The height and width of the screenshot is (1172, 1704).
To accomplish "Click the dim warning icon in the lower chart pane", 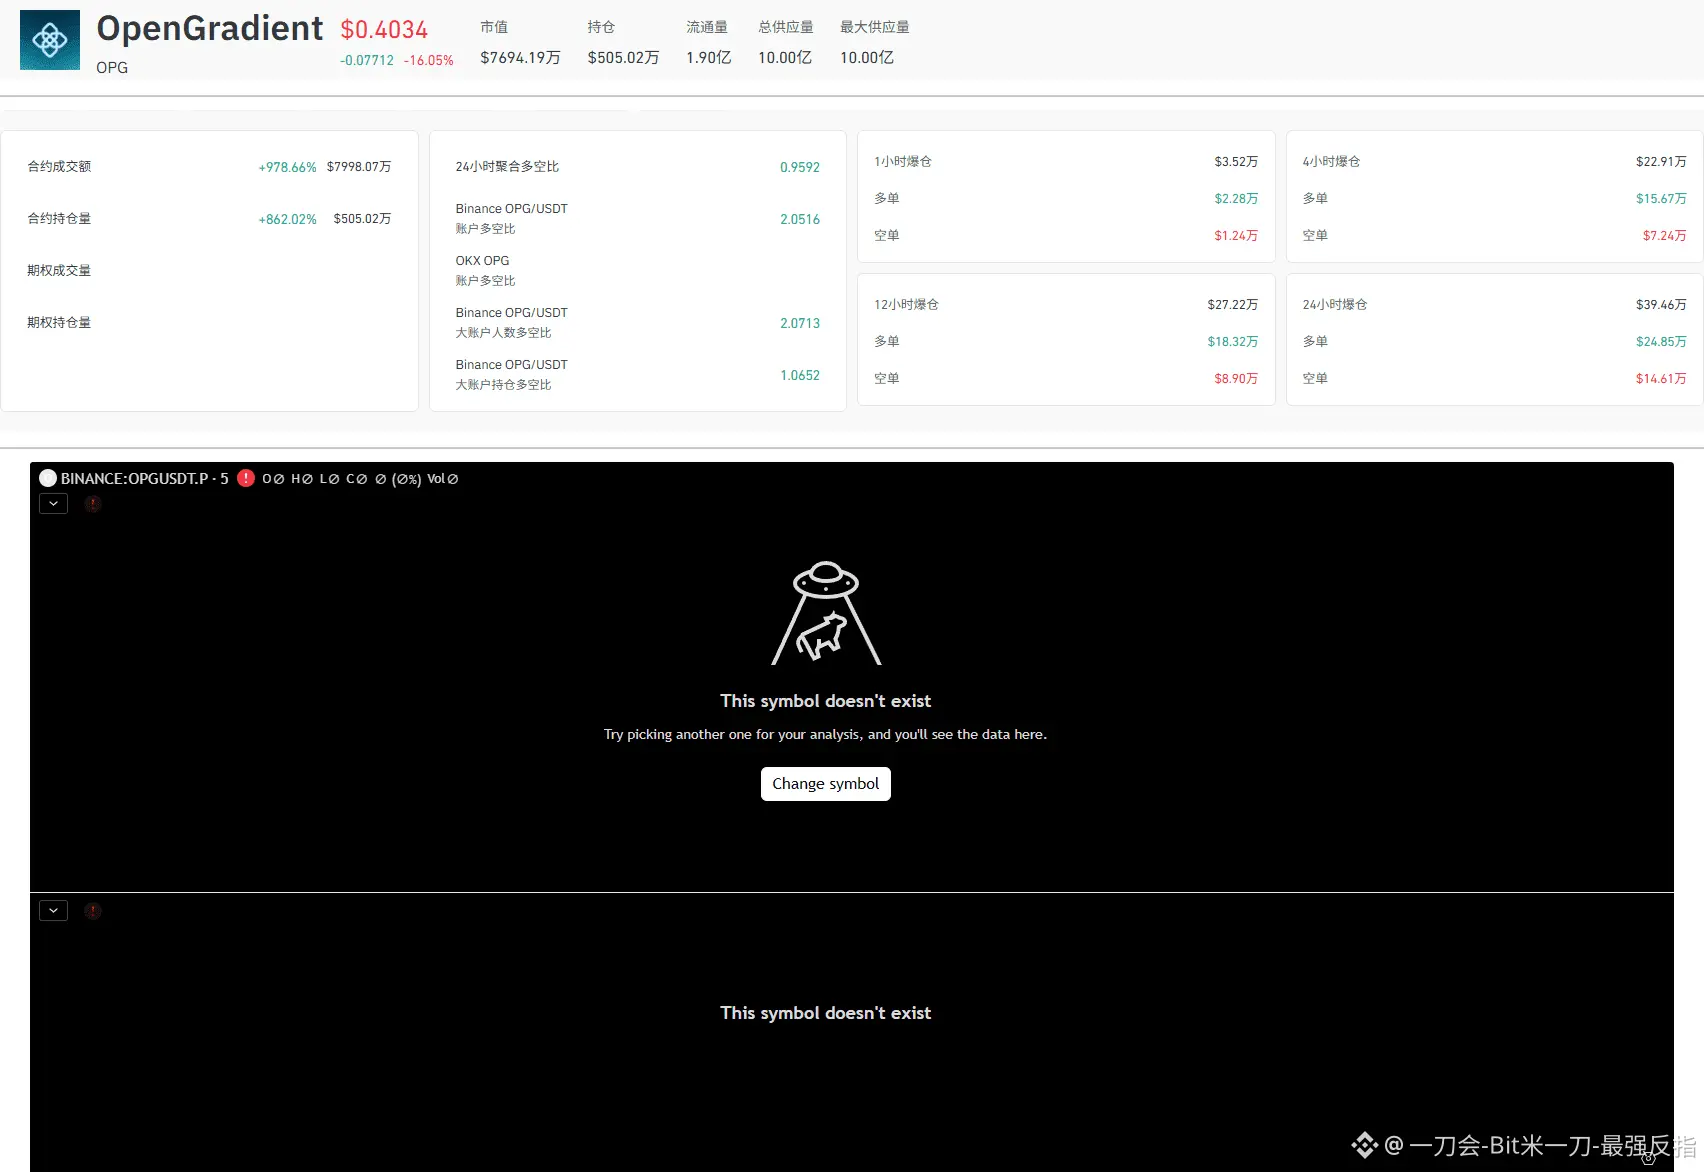I will coord(93,911).
